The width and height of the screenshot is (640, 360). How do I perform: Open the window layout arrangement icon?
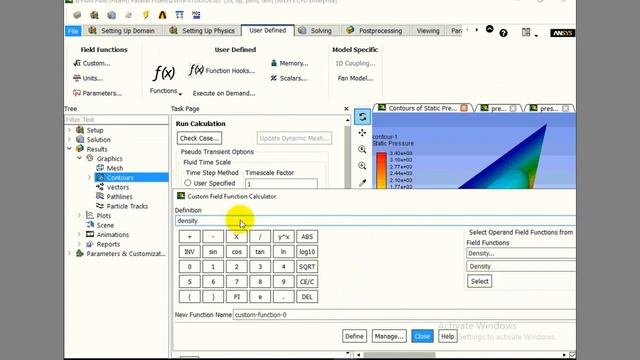pyautogui.click(x=526, y=32)
